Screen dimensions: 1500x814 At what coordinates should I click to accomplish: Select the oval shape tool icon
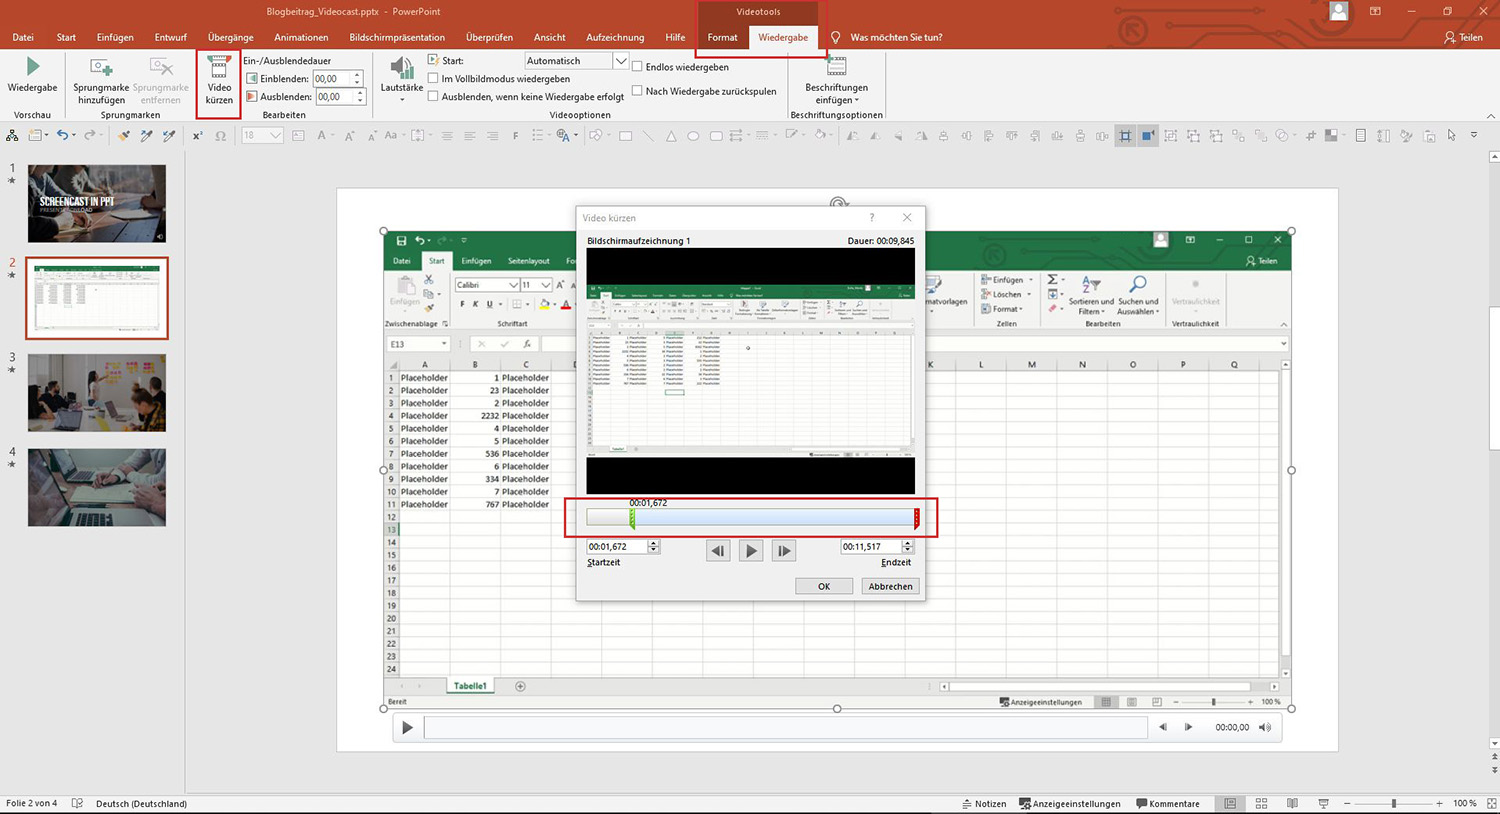coord(693,136)
